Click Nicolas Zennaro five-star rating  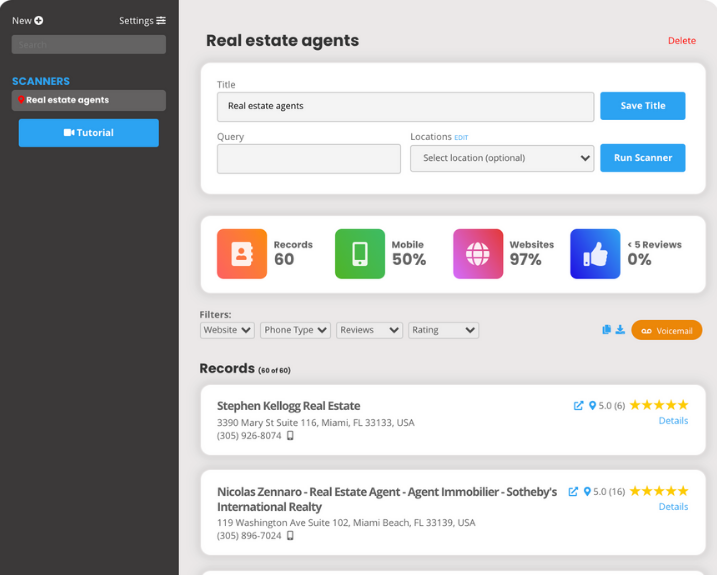tap(659, 491)
